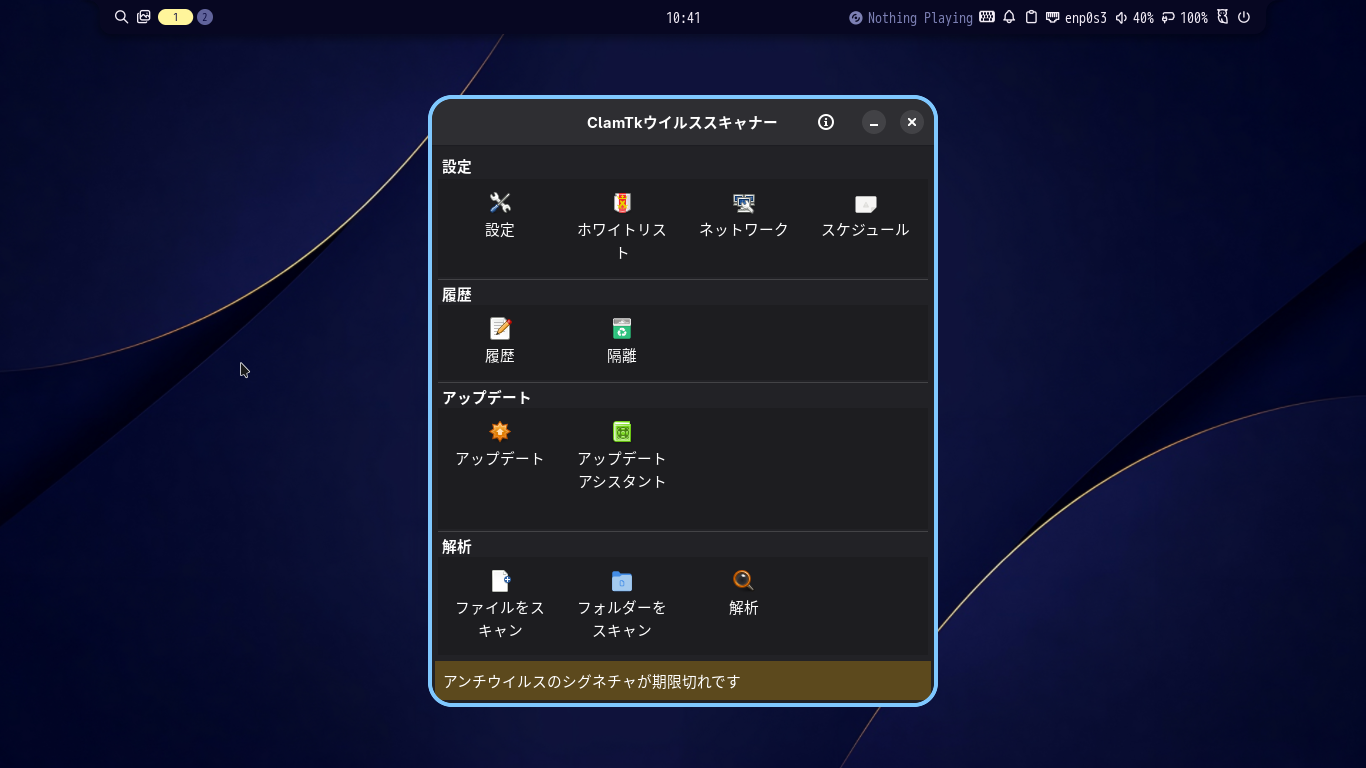Viewport: 1366px width, 768px height.
Task: Click the enp0s3 network indicator
Action: pos(1076,18)
